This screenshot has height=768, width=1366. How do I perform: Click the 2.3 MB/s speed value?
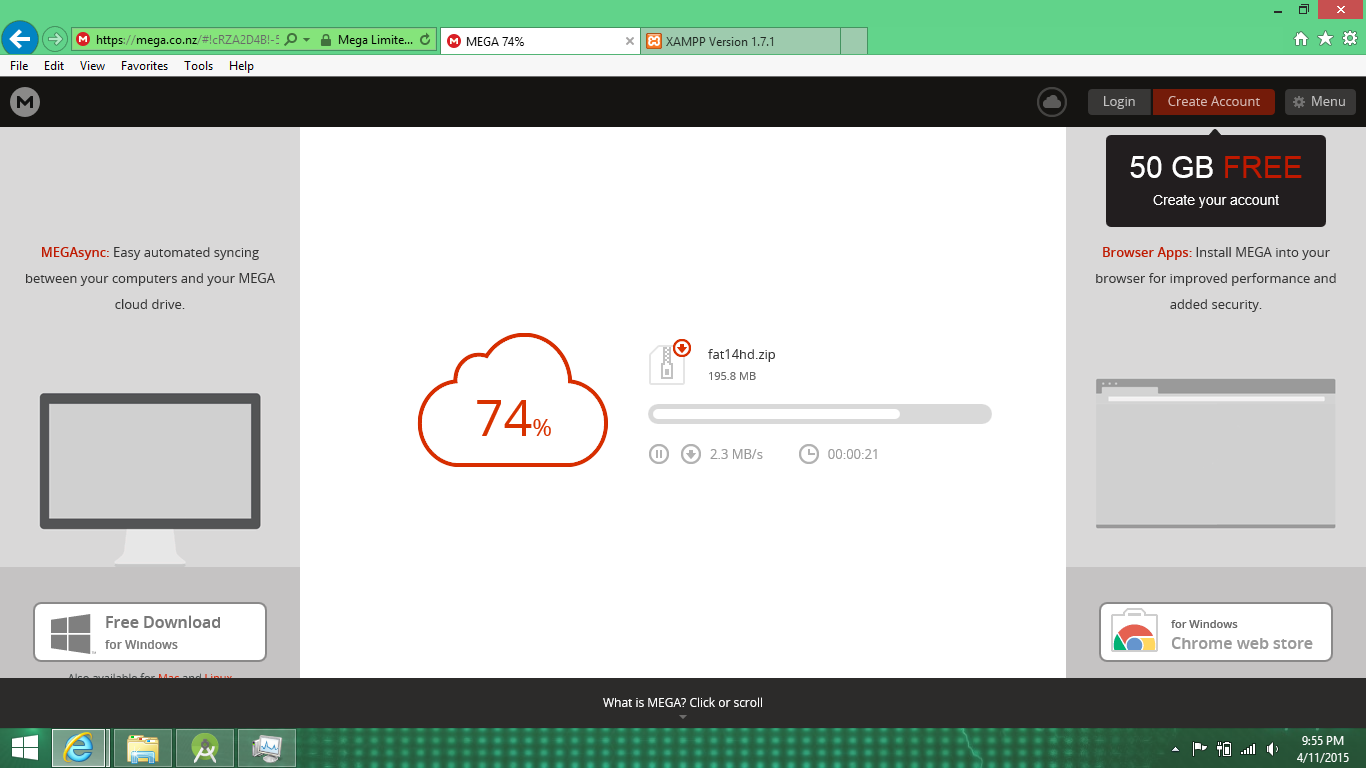[x=736, y=455]
